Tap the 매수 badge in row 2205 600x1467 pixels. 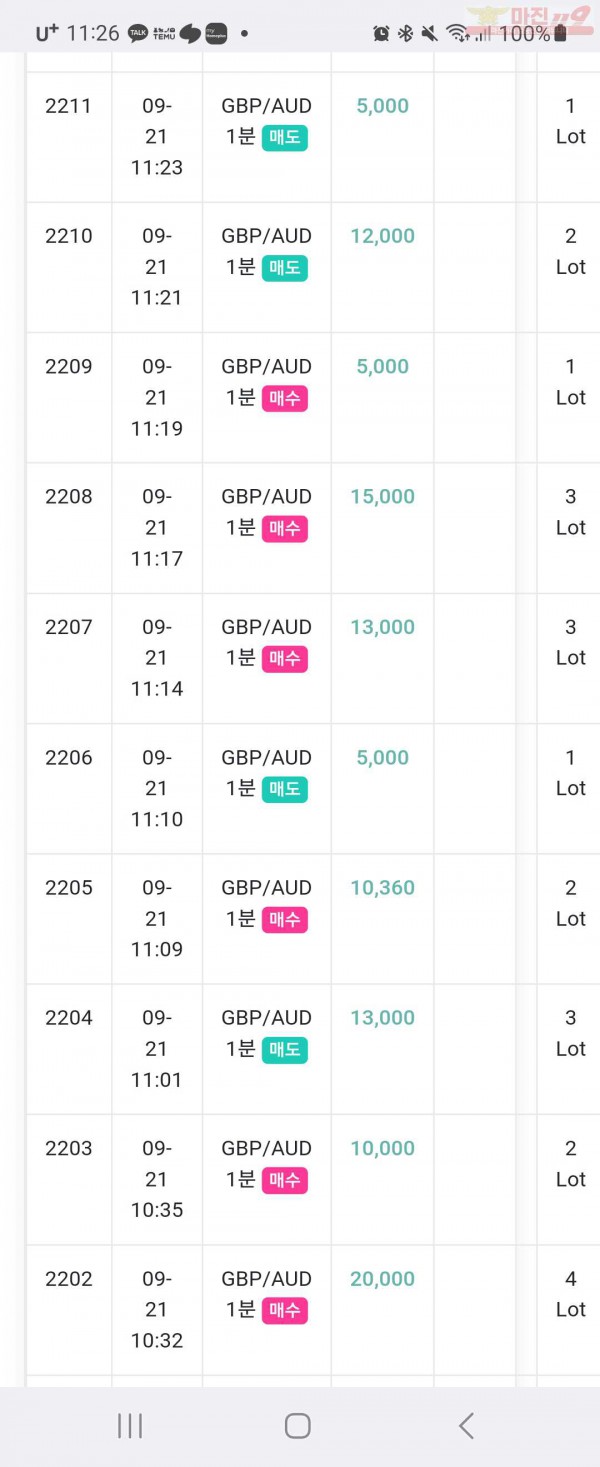(x=285, y=919)
